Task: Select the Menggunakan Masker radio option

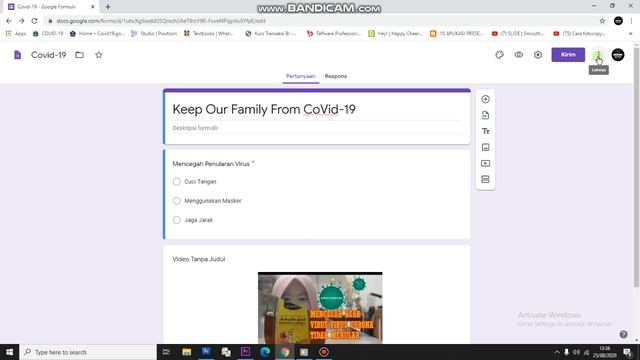Action: coord(177,201)
